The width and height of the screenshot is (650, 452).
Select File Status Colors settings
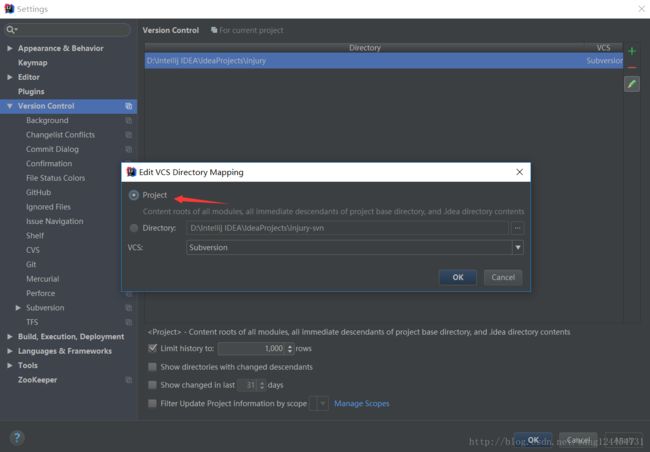pos(56,178)
